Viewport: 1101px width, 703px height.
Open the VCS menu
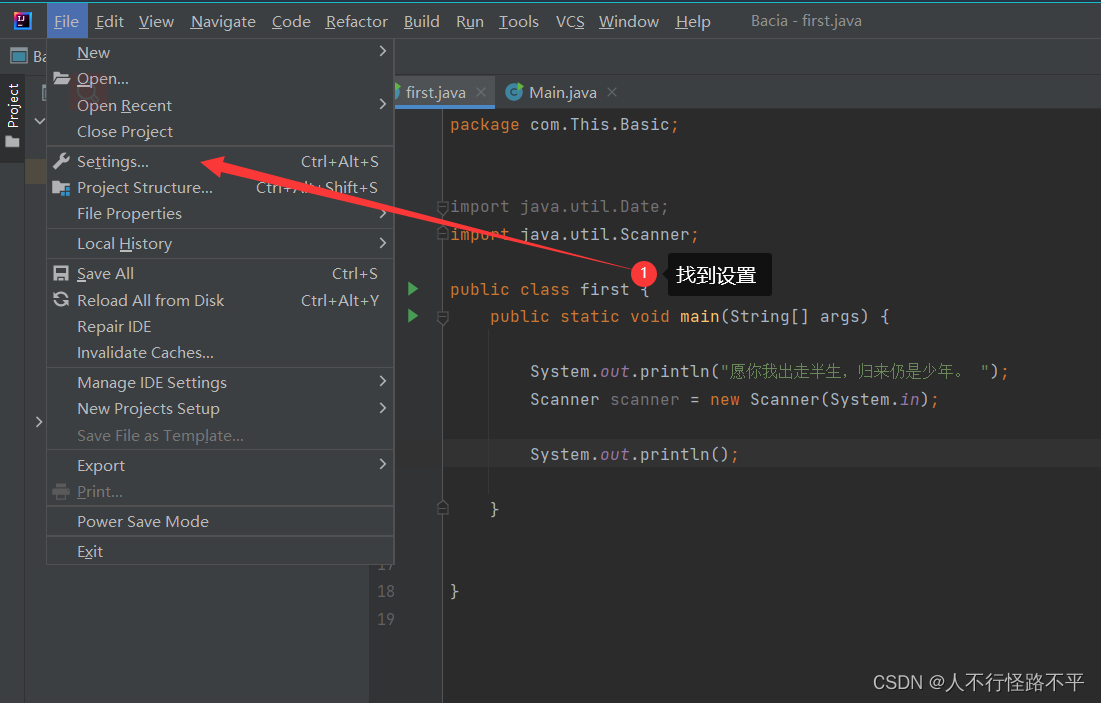(x=570, y=22)
